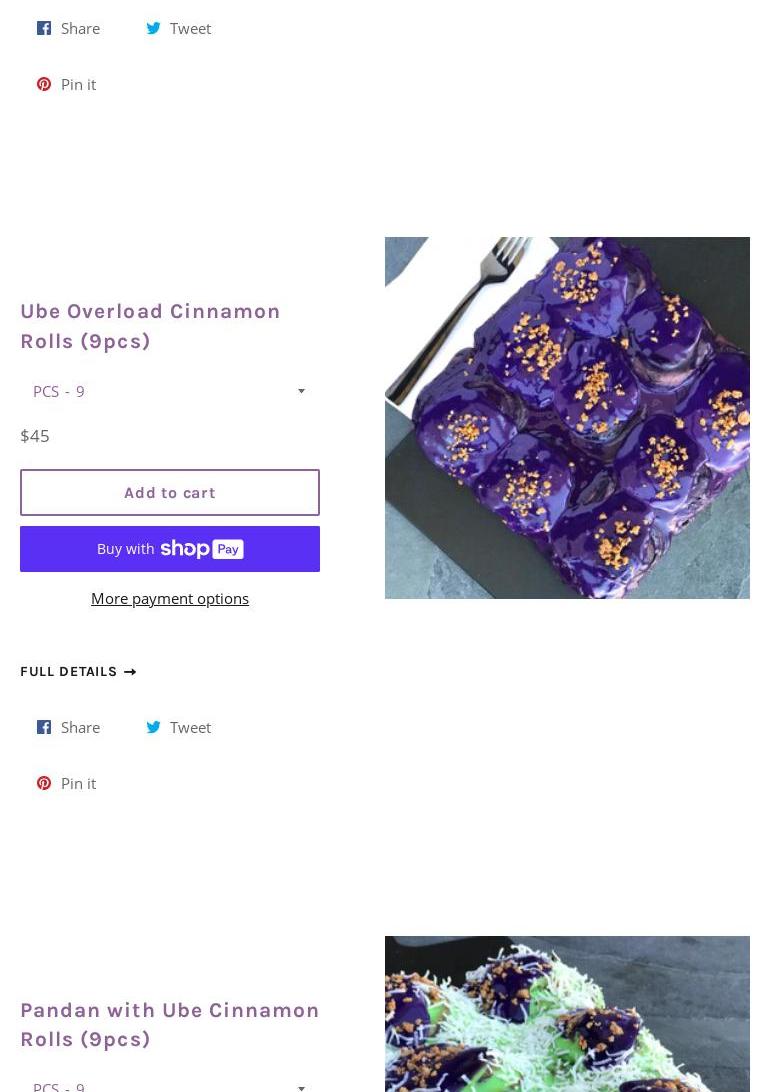Click the arrow icon beside FULL DETAILS

[130, 672]
